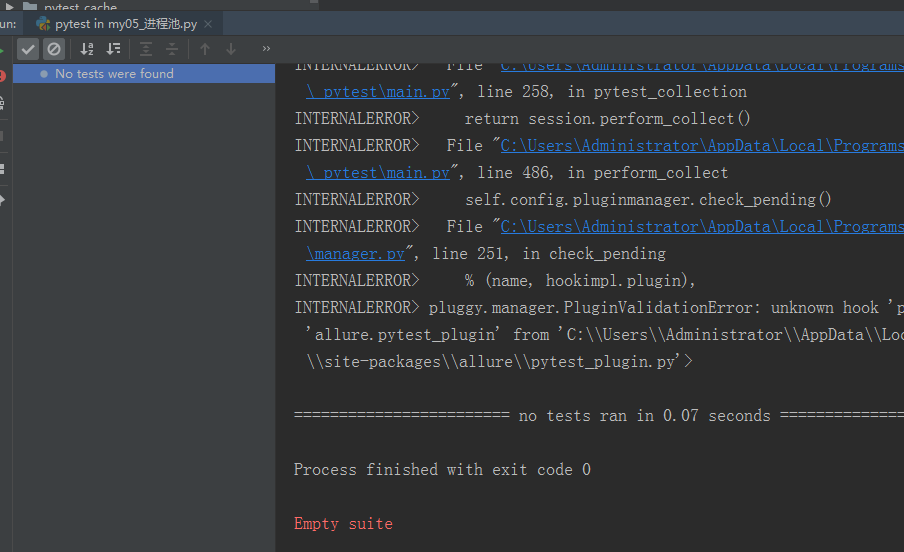
Task: Open manager.py link at line 251
Action: tap(355, 253)
